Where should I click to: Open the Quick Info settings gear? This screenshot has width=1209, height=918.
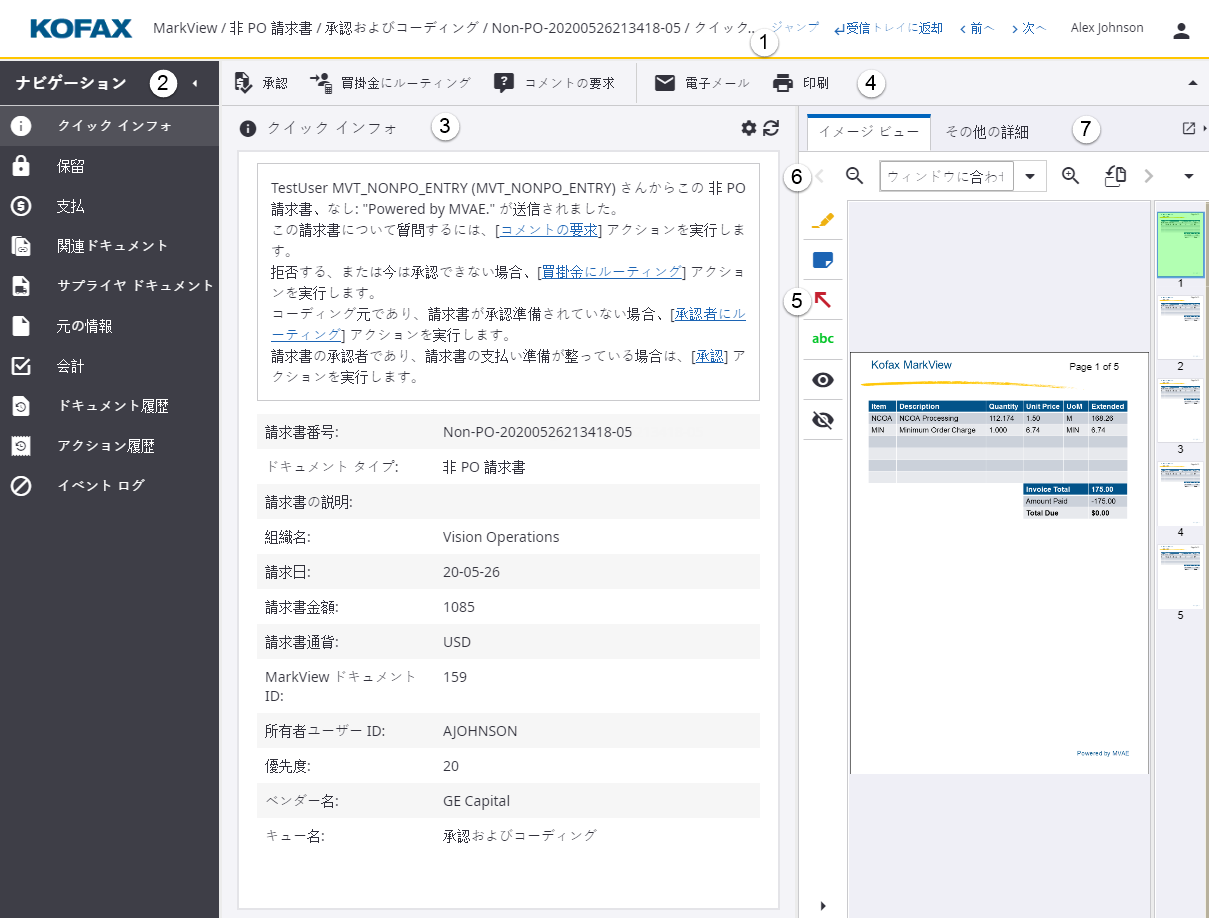click(x=748, y=128)
